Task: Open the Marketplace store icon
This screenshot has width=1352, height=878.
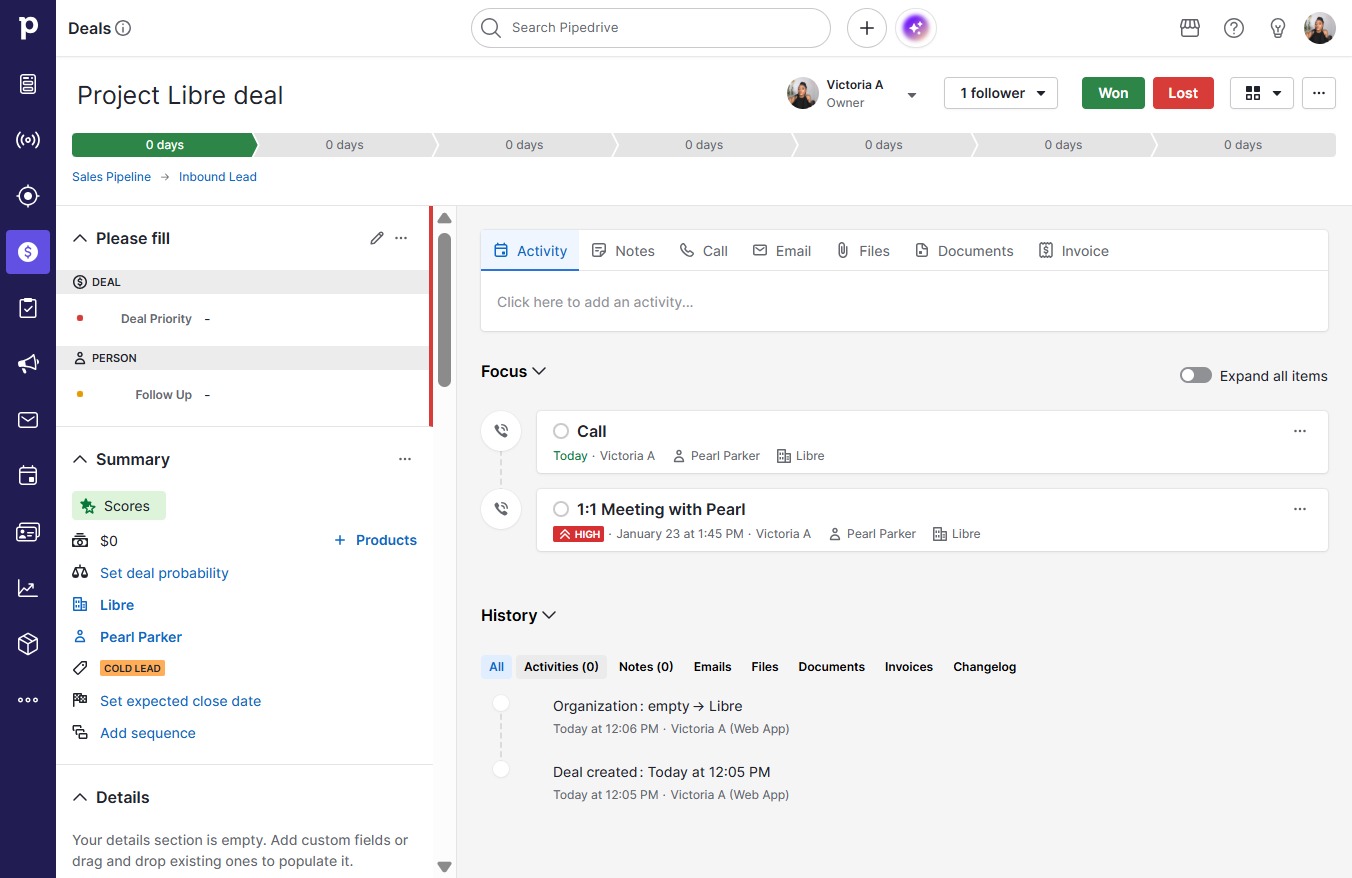Action: click(x=1190, y=28)
